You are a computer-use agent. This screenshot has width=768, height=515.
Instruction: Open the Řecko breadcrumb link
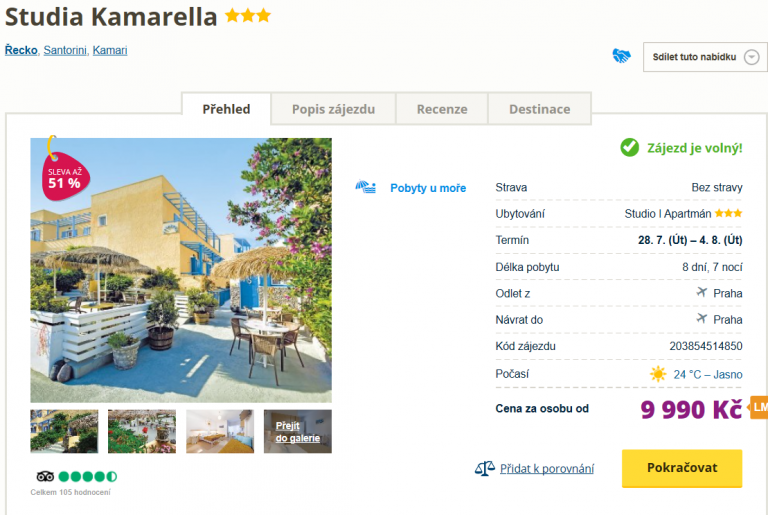(x=21, y=50)
